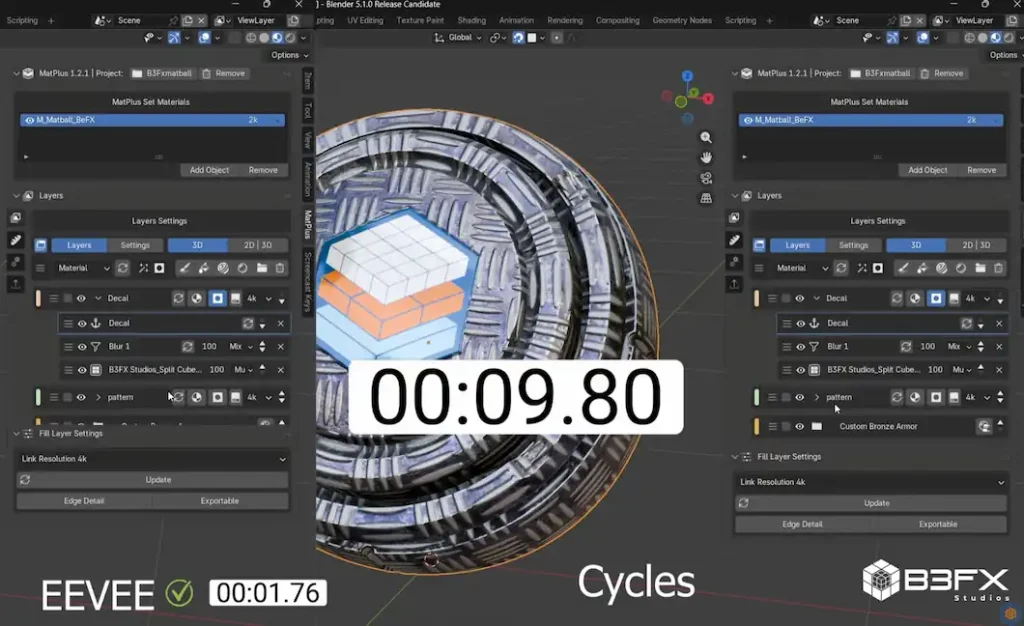Click the orange color tag on the left Decal layer
The height and width of the screenshot is (626, 1024).
[x=38, y=298]
